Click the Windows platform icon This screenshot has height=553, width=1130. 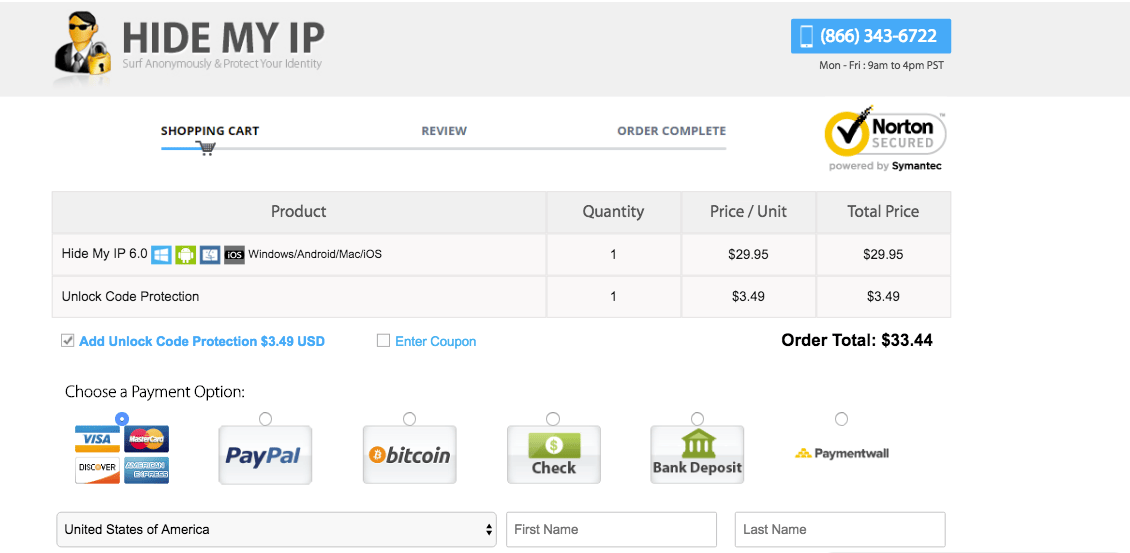[x=161, y=254]
